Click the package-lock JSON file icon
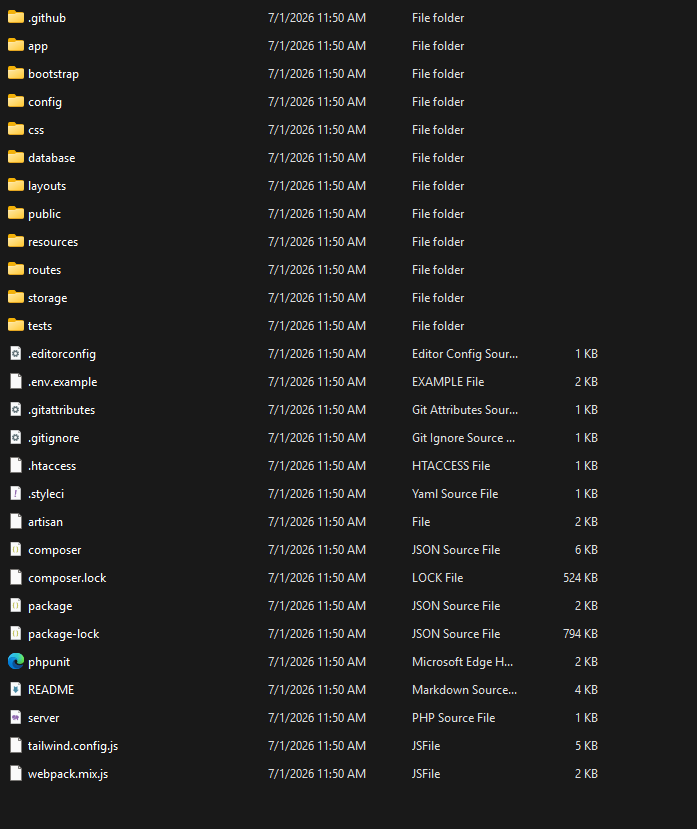697x829 pixels. 16,633
